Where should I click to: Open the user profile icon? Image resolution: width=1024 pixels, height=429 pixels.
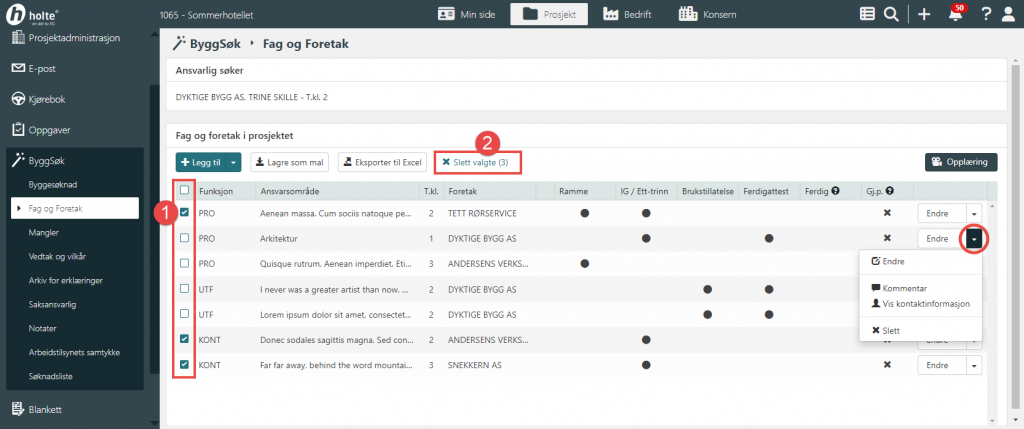click(x=1009, y=14)
